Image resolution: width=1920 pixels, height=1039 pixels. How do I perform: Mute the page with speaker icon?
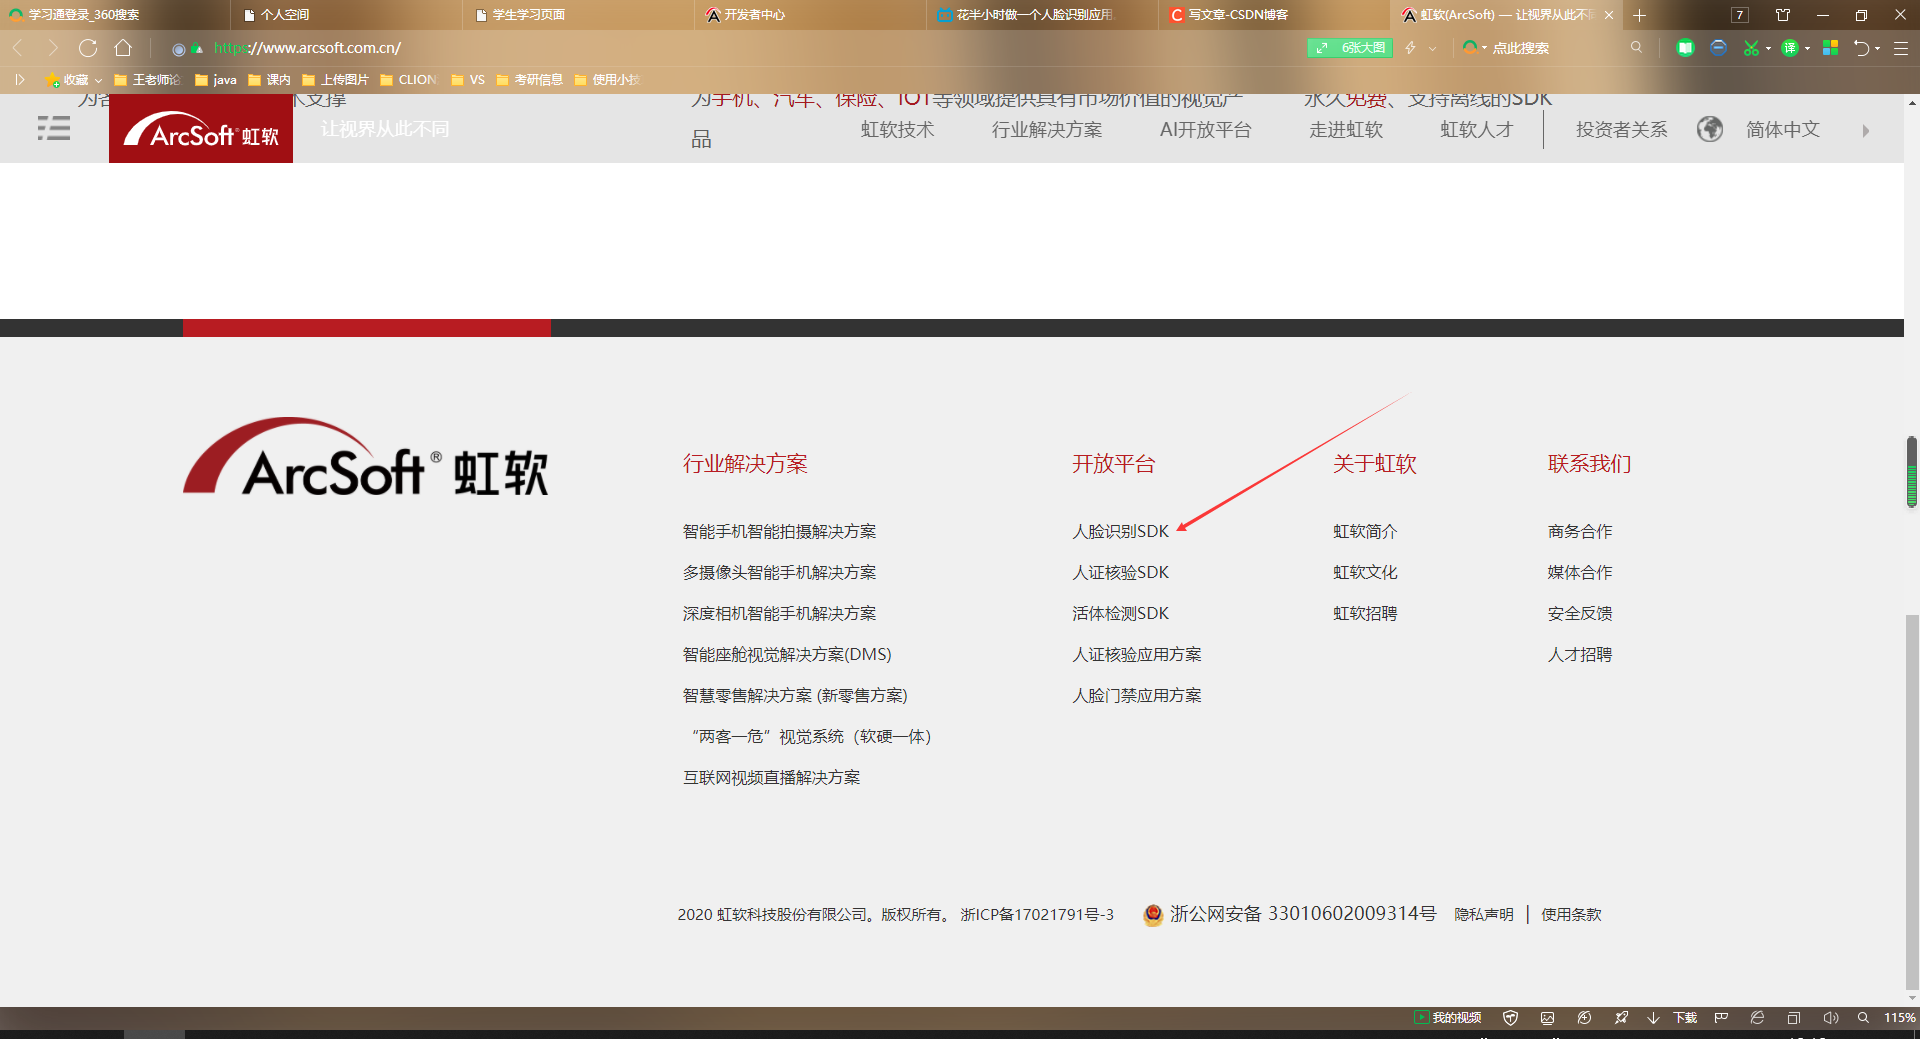1830,1018
